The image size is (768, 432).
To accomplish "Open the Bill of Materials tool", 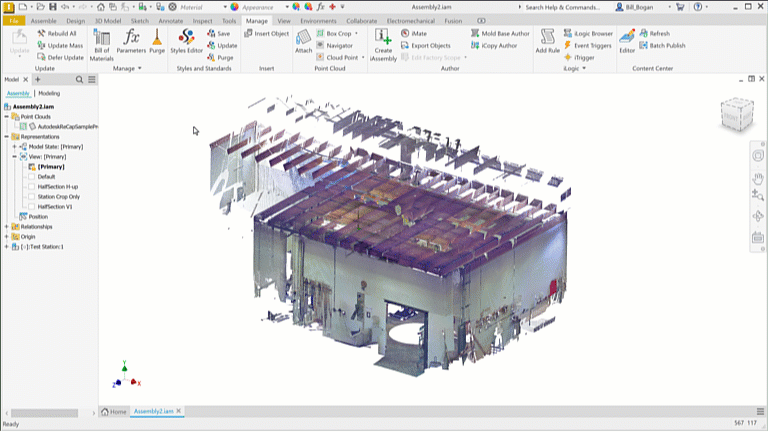I will click(101, 45).
